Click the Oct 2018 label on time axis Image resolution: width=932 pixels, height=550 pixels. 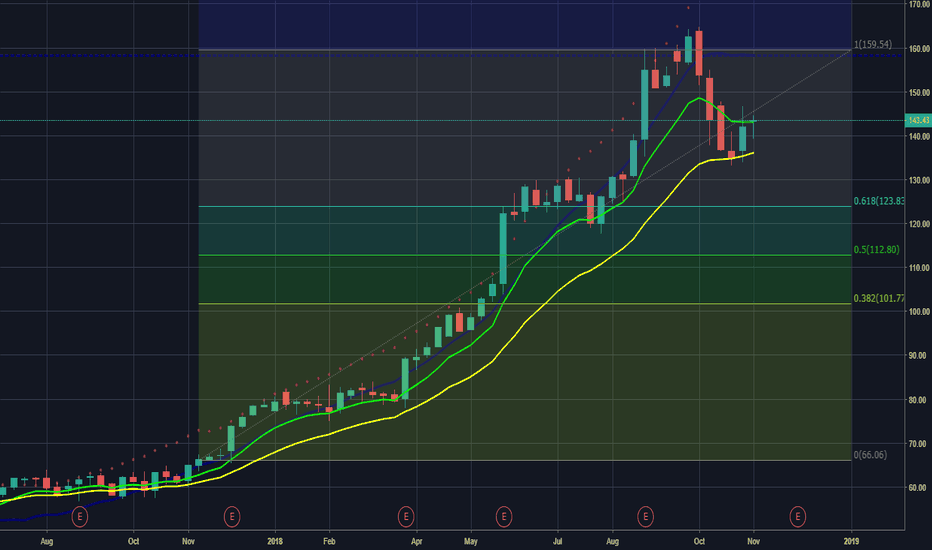(700, 542)
